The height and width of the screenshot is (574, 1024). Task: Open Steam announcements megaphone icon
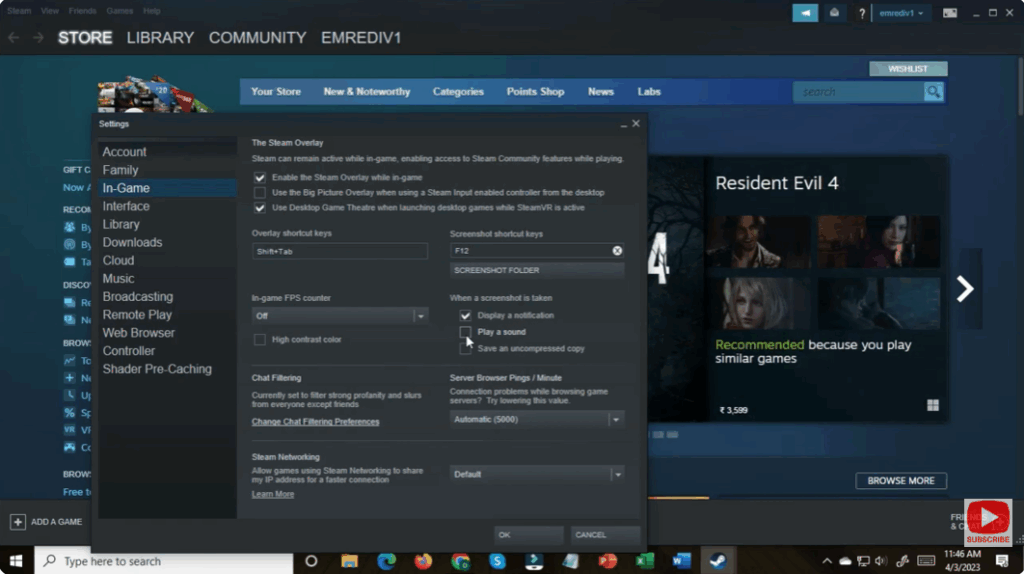coord(805,12)
